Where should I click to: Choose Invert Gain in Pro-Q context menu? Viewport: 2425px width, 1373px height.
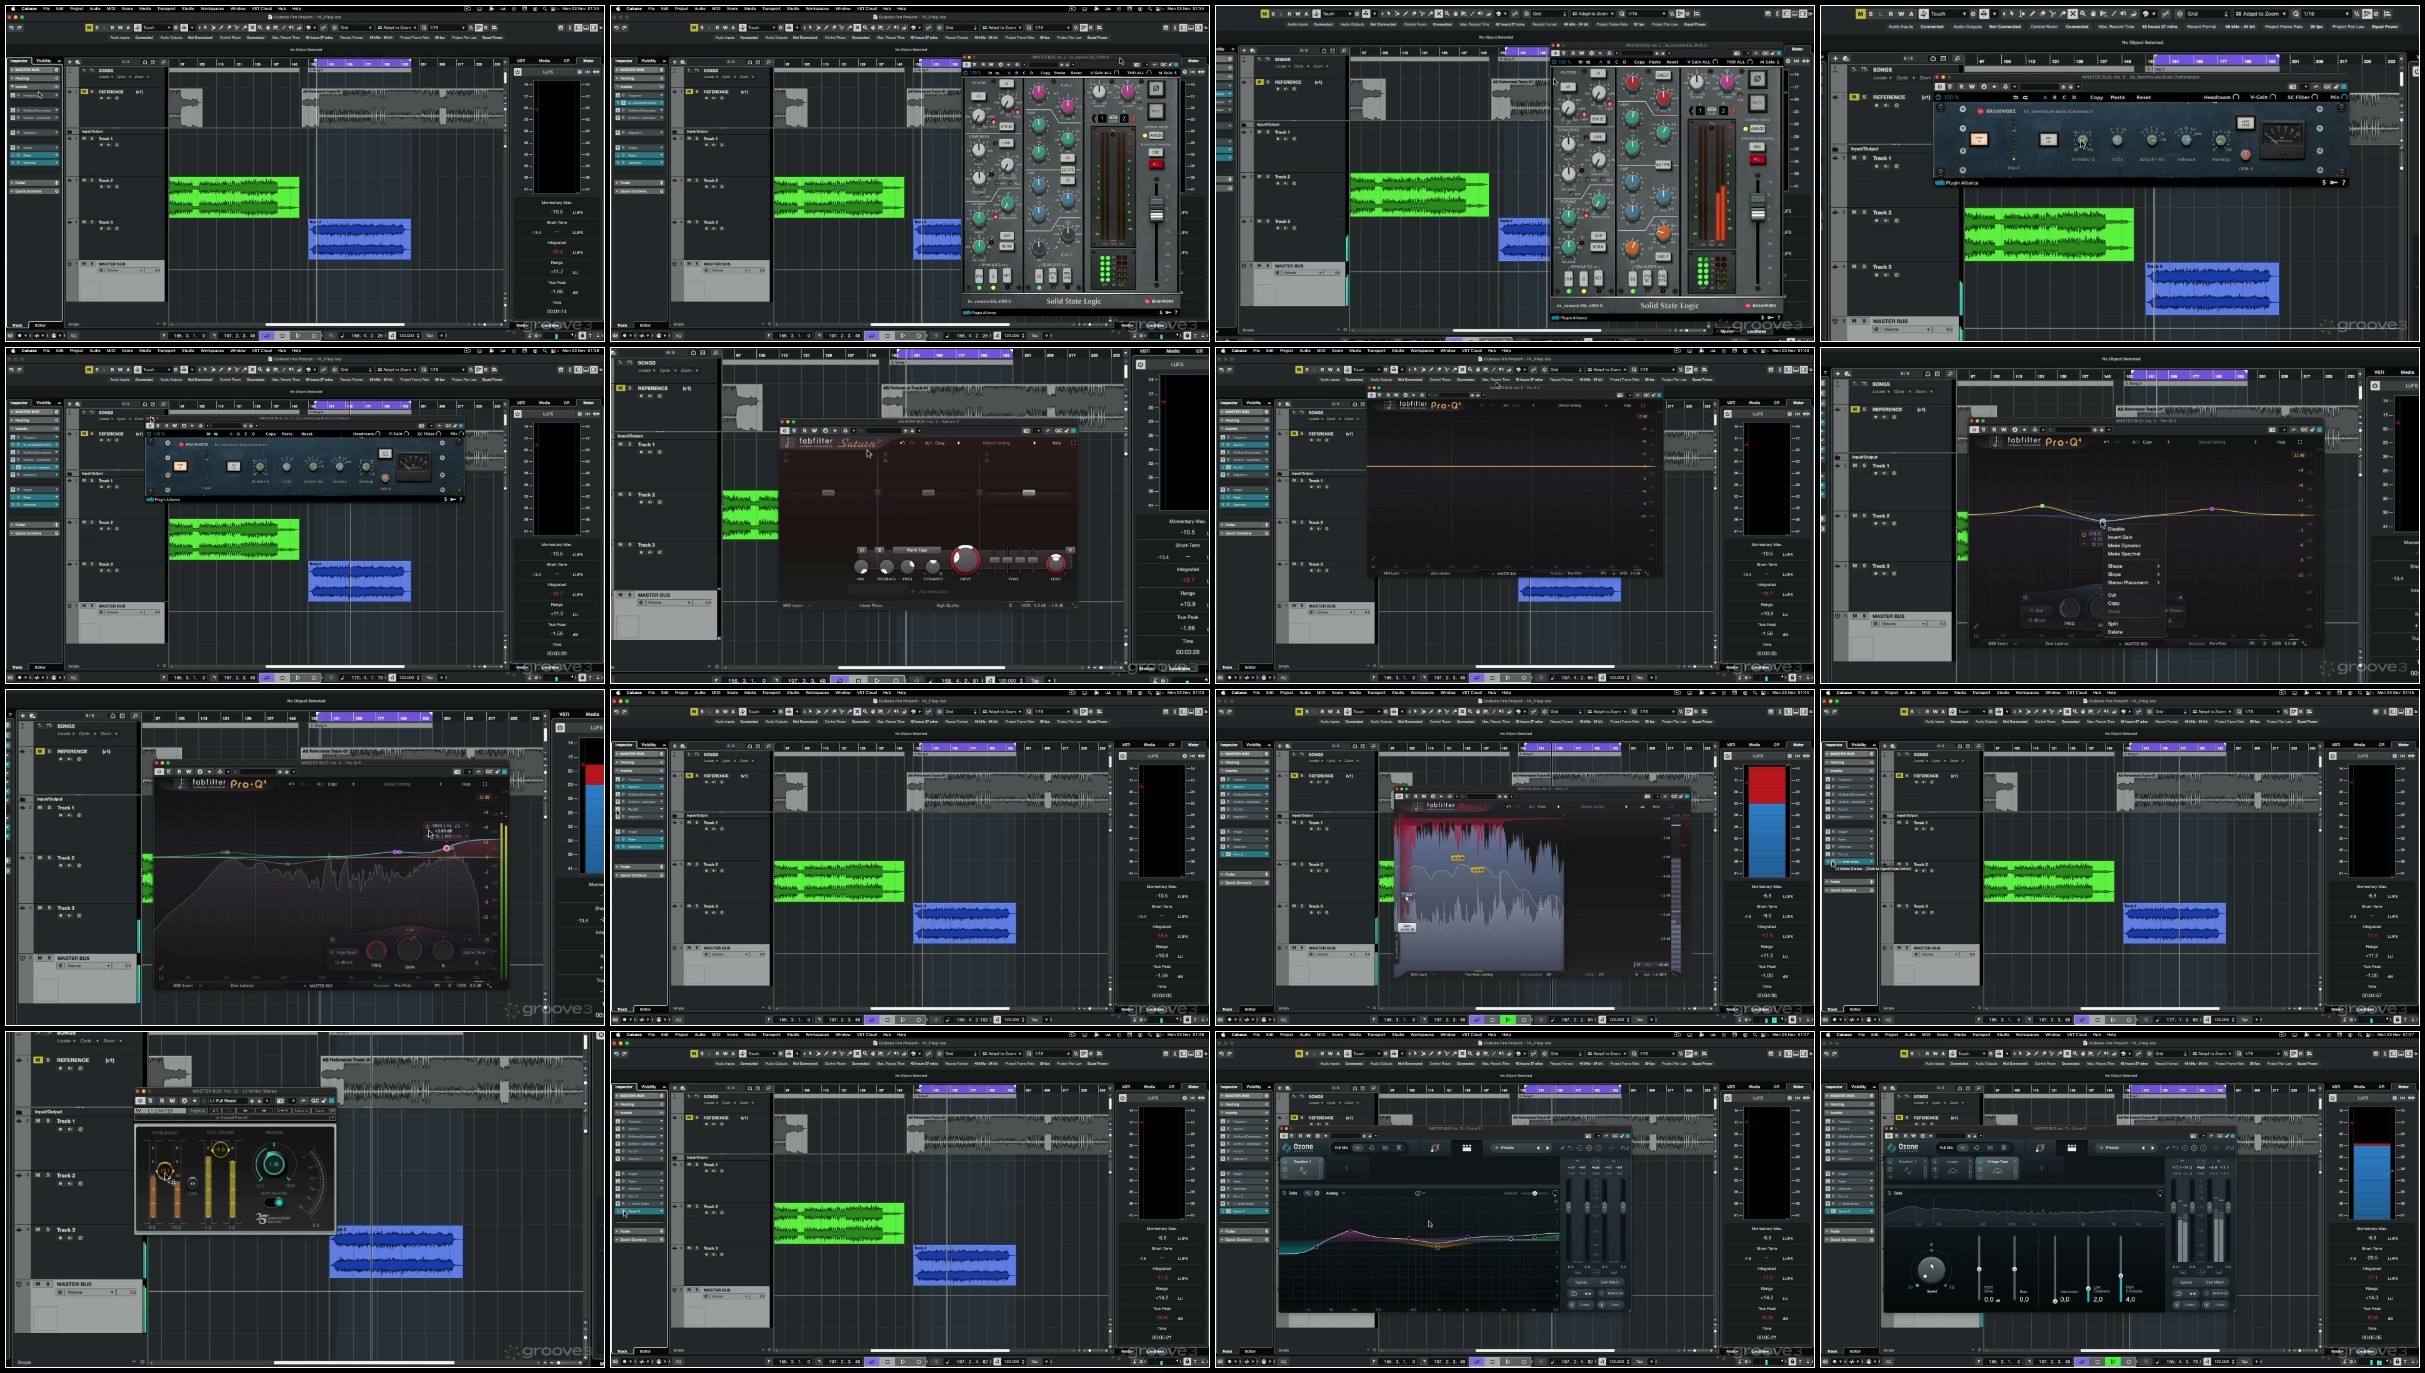(x=2120, y=537)
